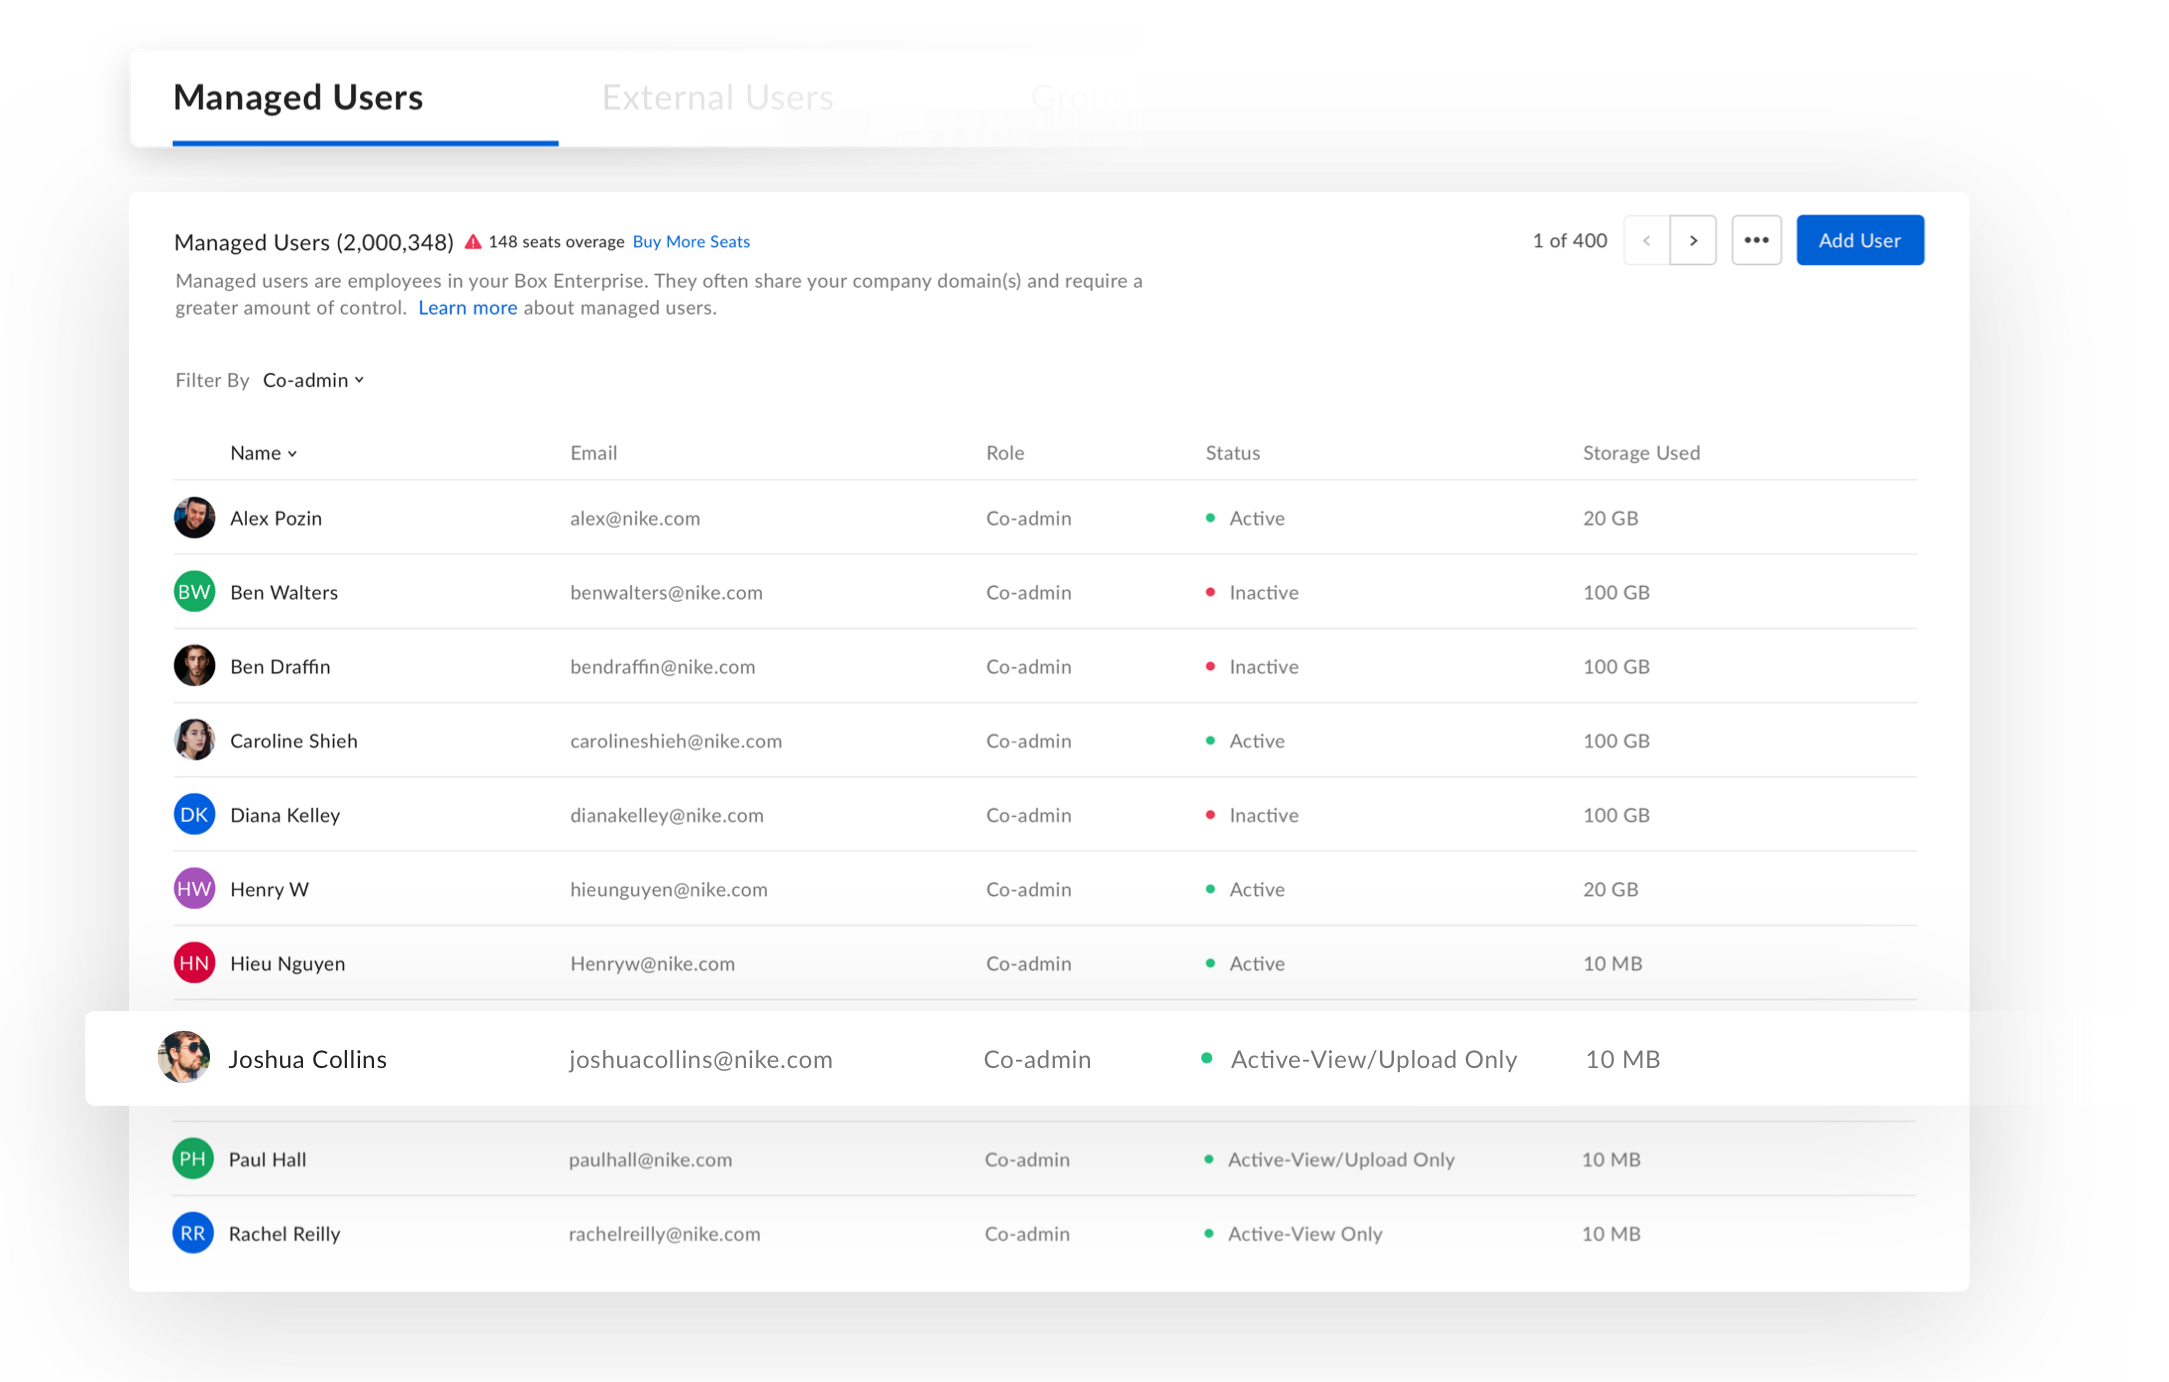The image size is (2169, 1382).
Task: Click Henry W's purple HW avatar
Action: click(194, 889)
